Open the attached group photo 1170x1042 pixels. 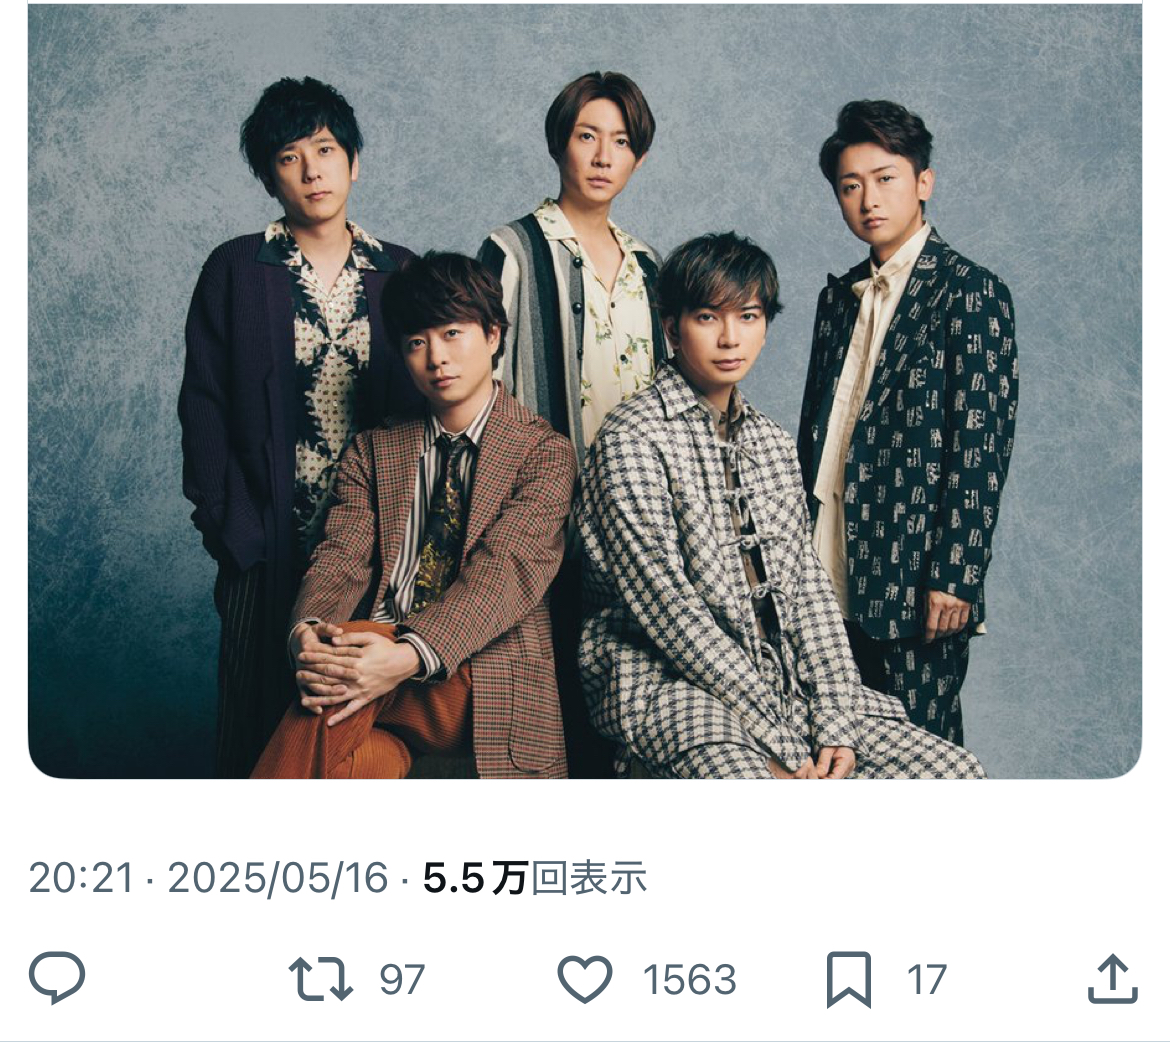pyautogui.click(x=585, y=391)
